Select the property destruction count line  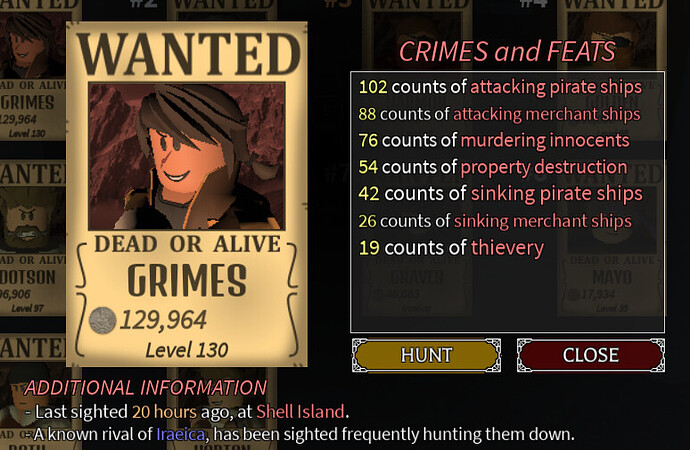493,167
